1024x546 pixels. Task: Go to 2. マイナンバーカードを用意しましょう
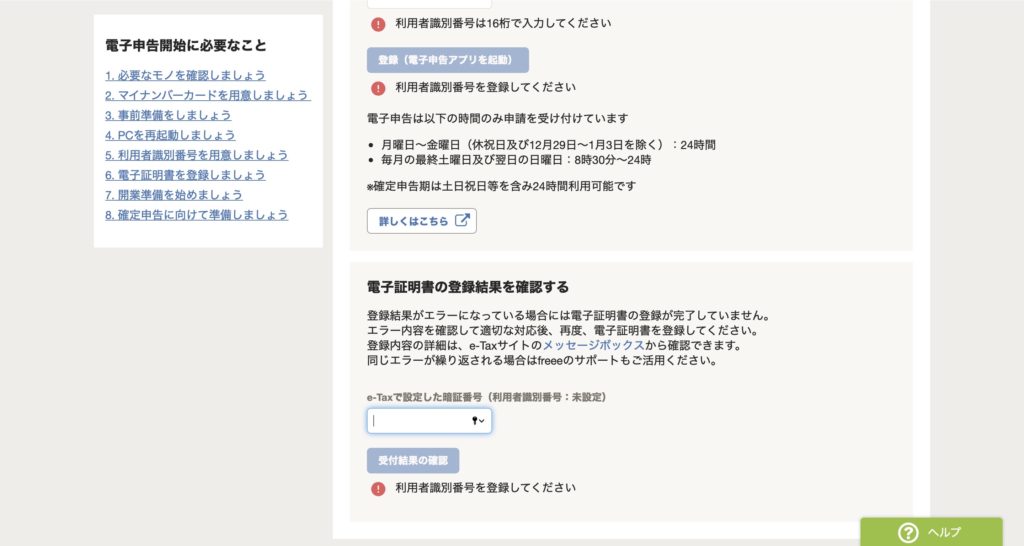point(208,95)
